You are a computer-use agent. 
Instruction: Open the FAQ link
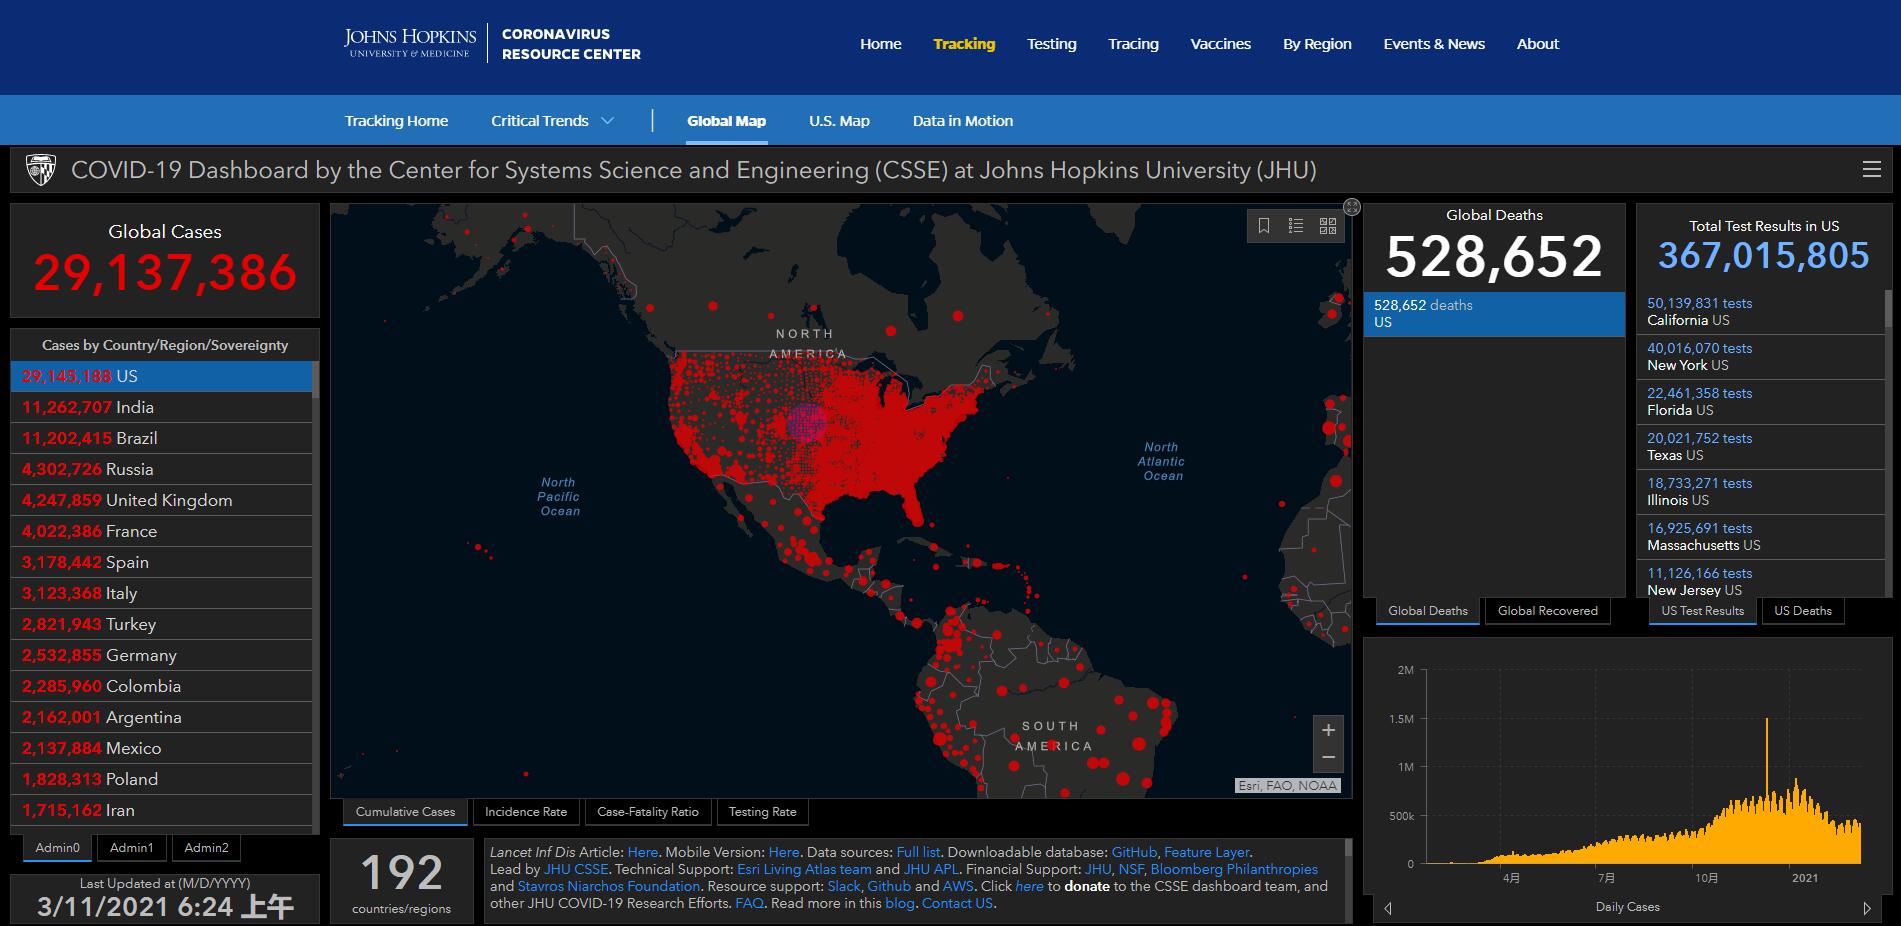point(749,904)
